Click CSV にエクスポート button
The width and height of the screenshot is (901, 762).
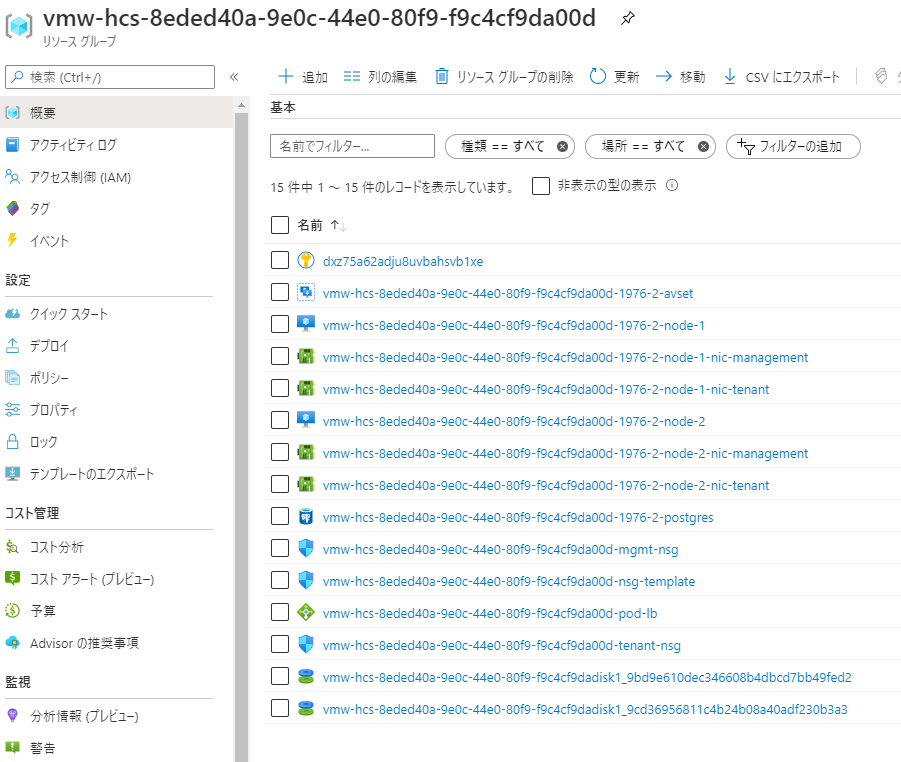point(781,76)
